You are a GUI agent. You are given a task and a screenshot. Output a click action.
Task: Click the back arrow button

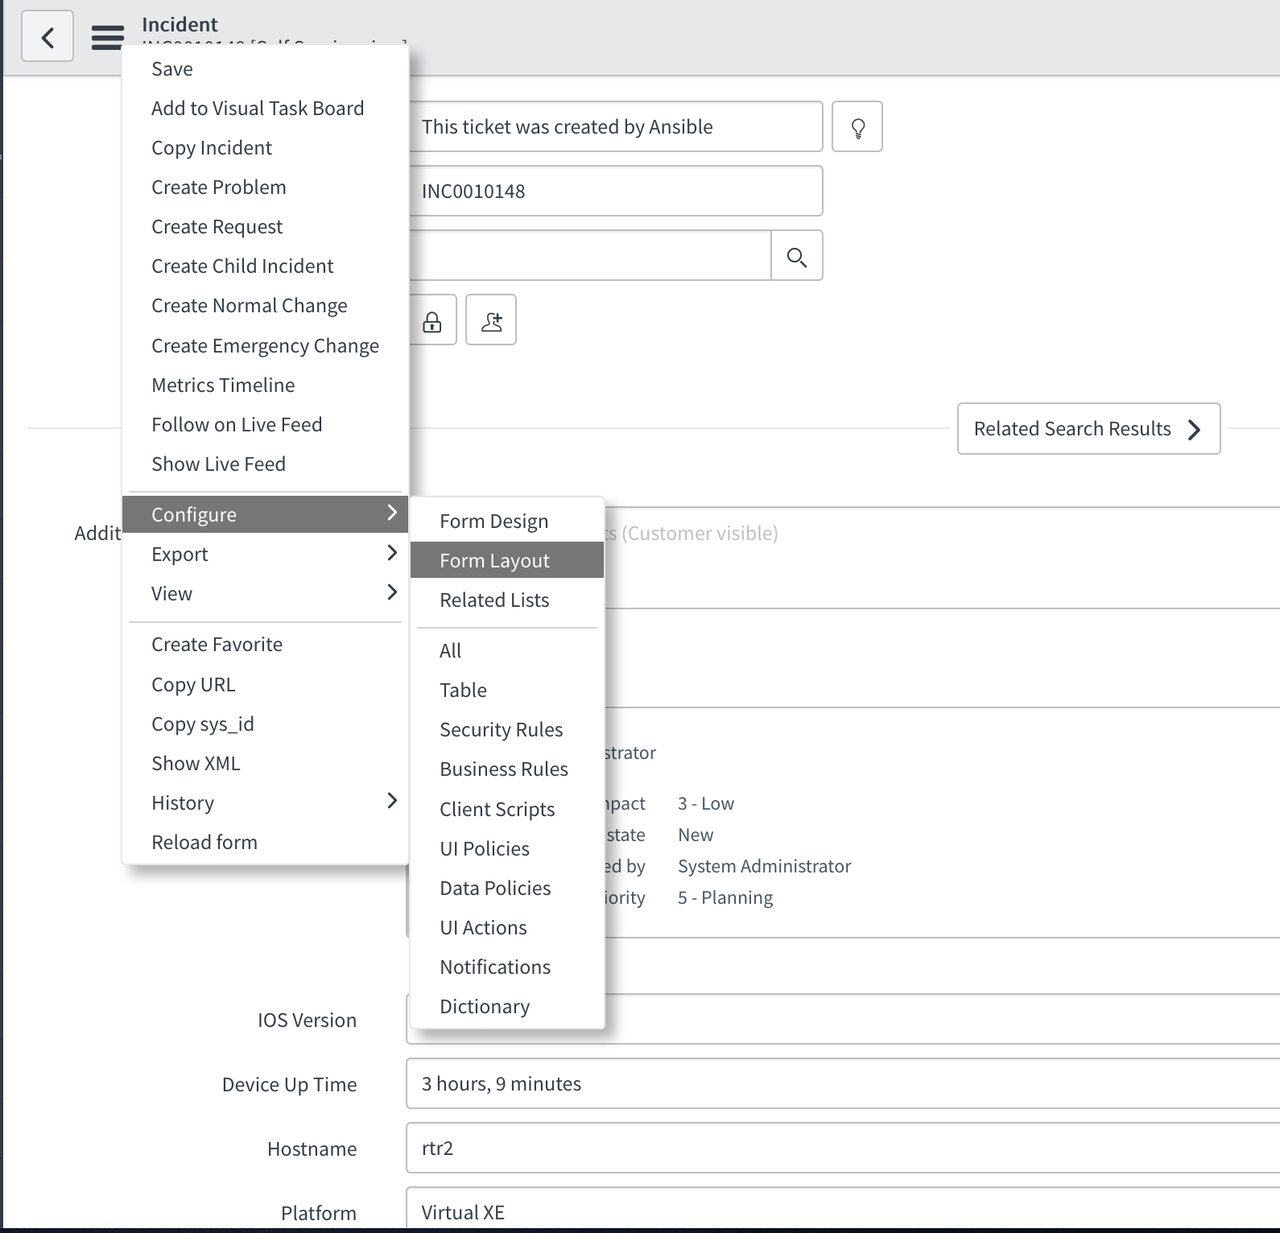[47, 37]
